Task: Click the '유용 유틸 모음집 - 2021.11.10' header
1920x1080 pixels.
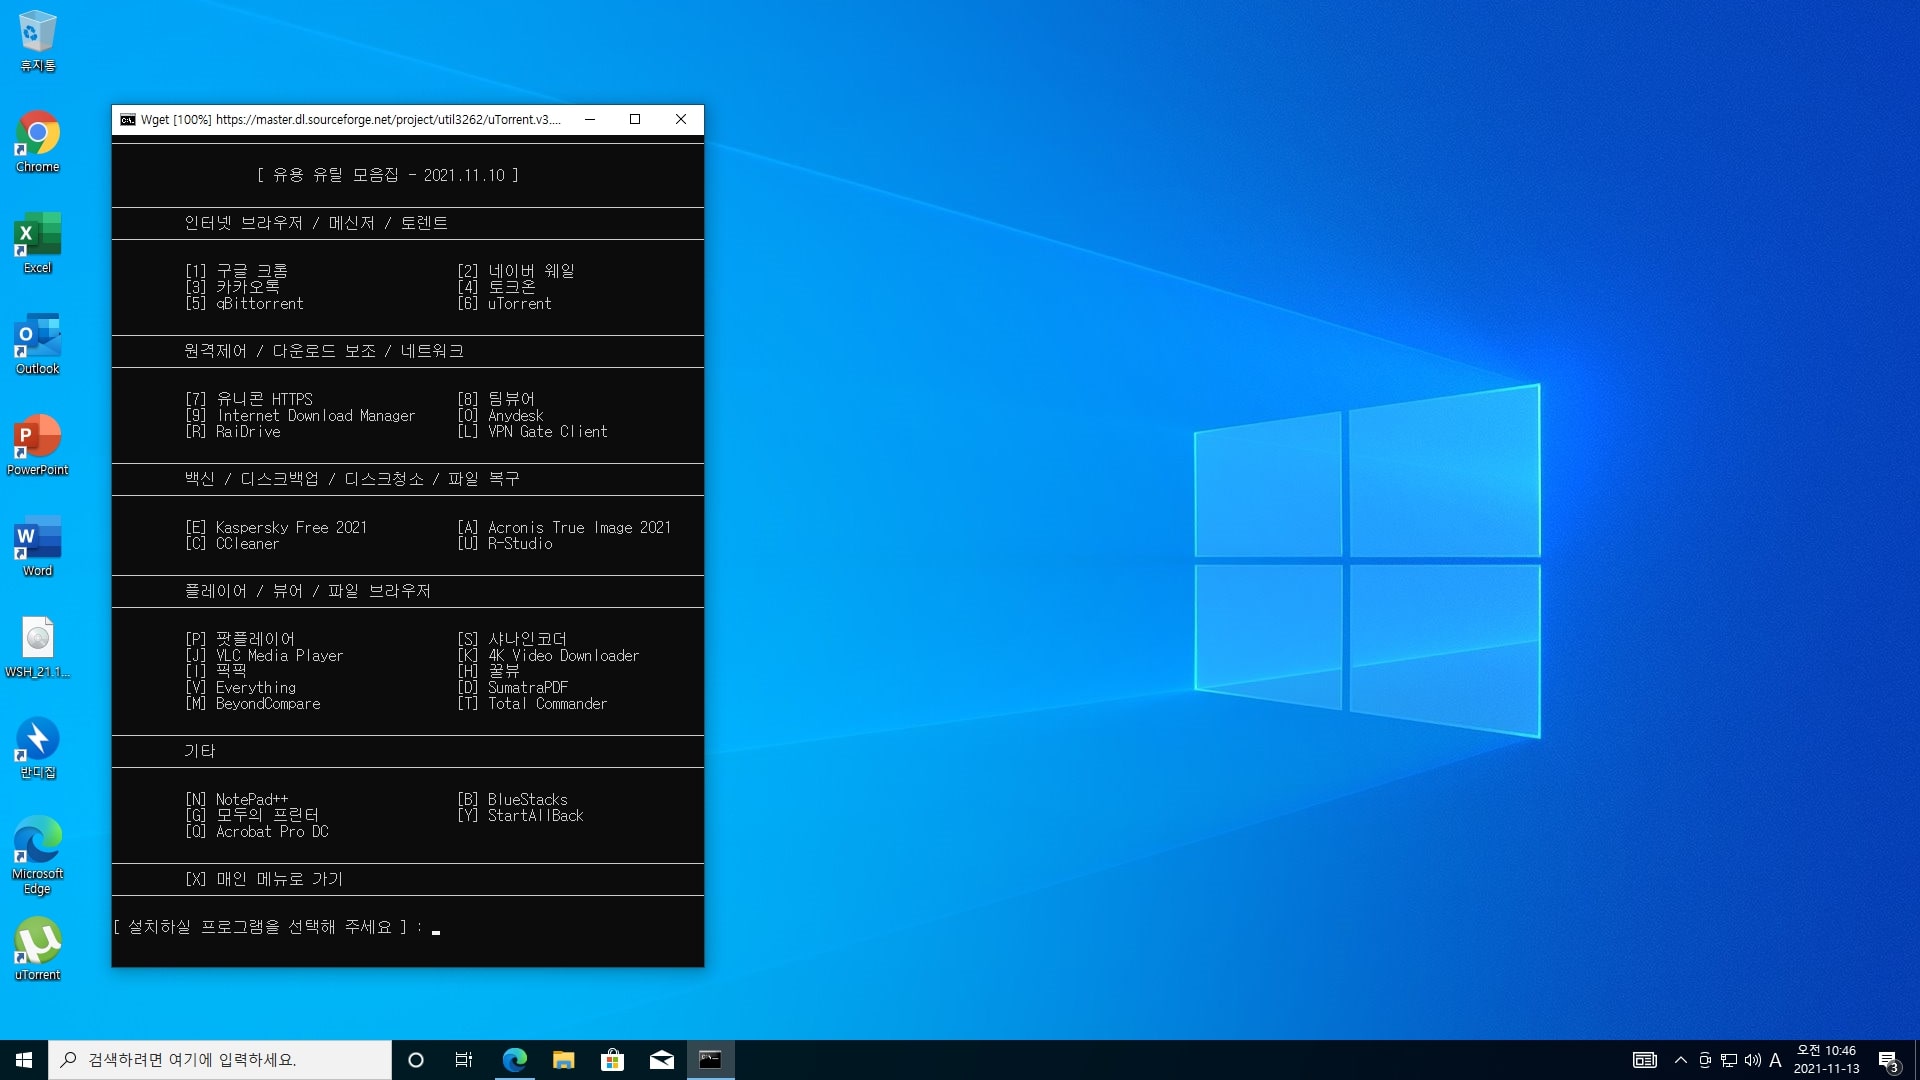Action: pyautogui.click(x=388, y=175)
